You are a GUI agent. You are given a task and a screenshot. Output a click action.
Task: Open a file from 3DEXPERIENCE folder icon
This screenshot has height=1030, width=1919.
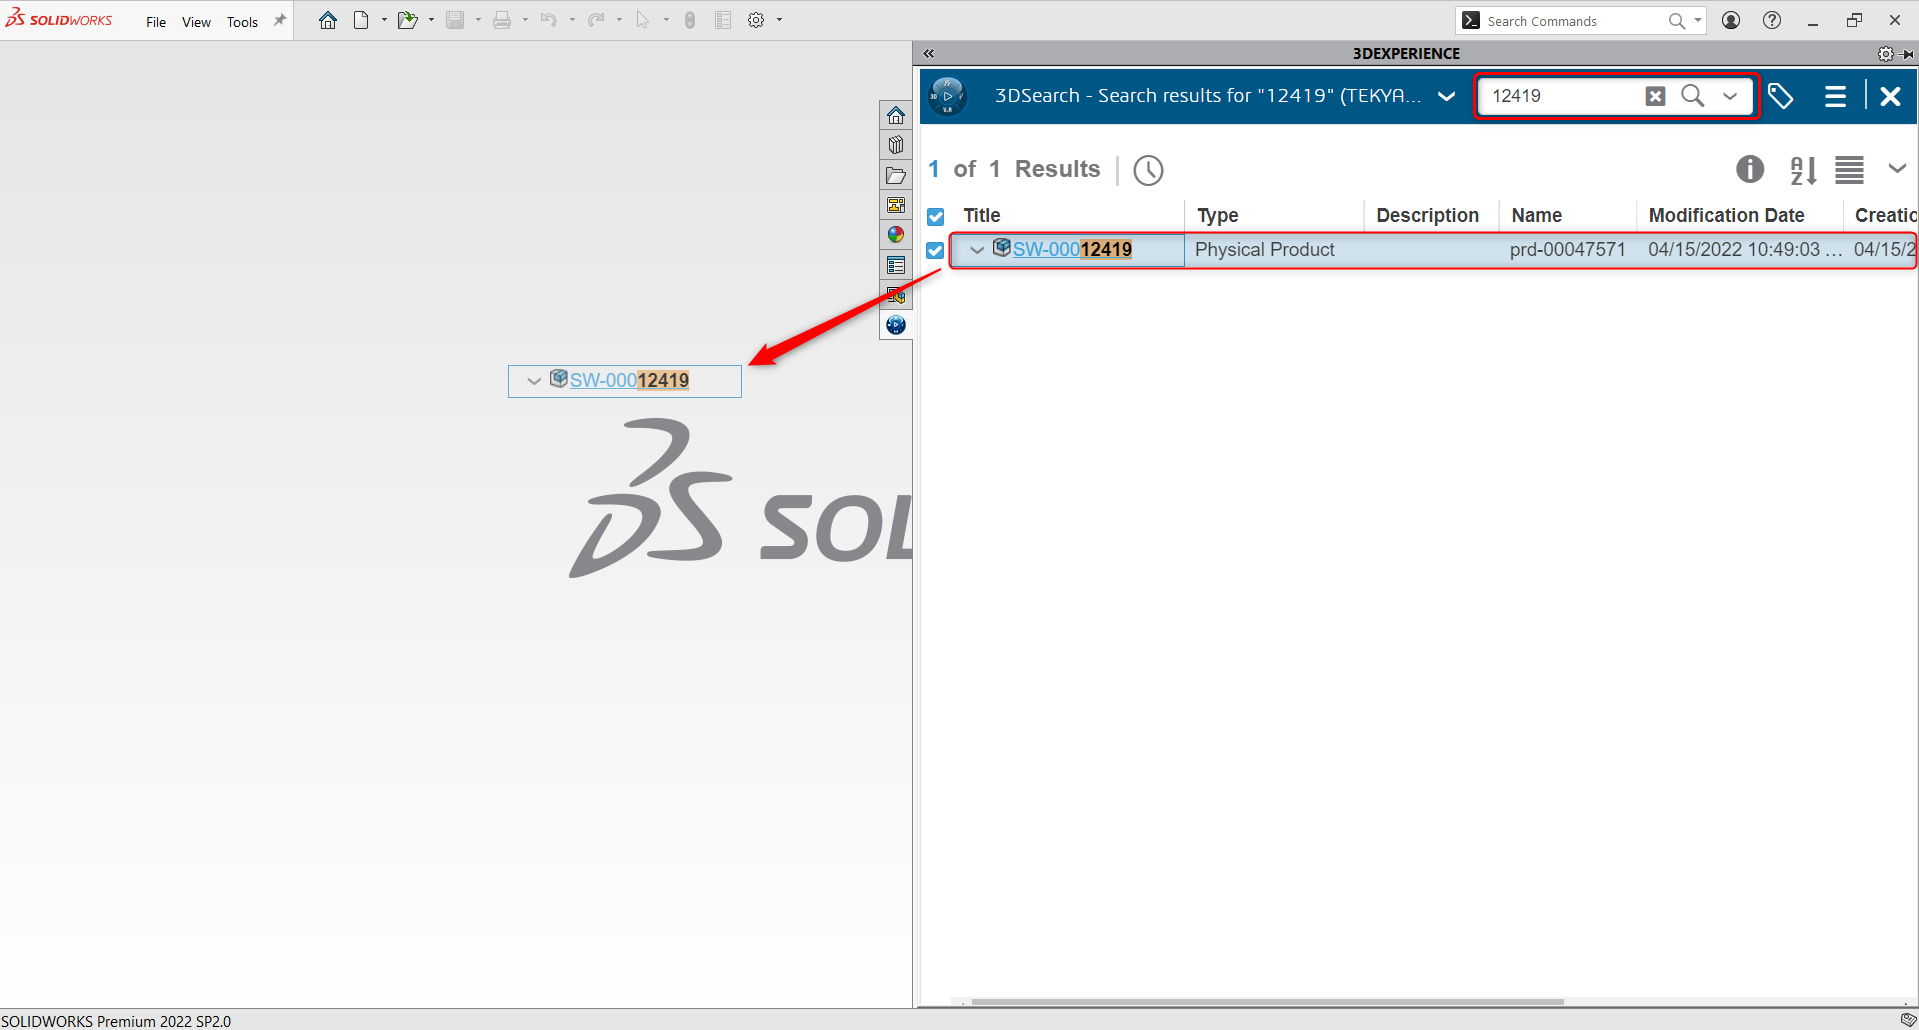pyautogui.click(x=895, y=174)
